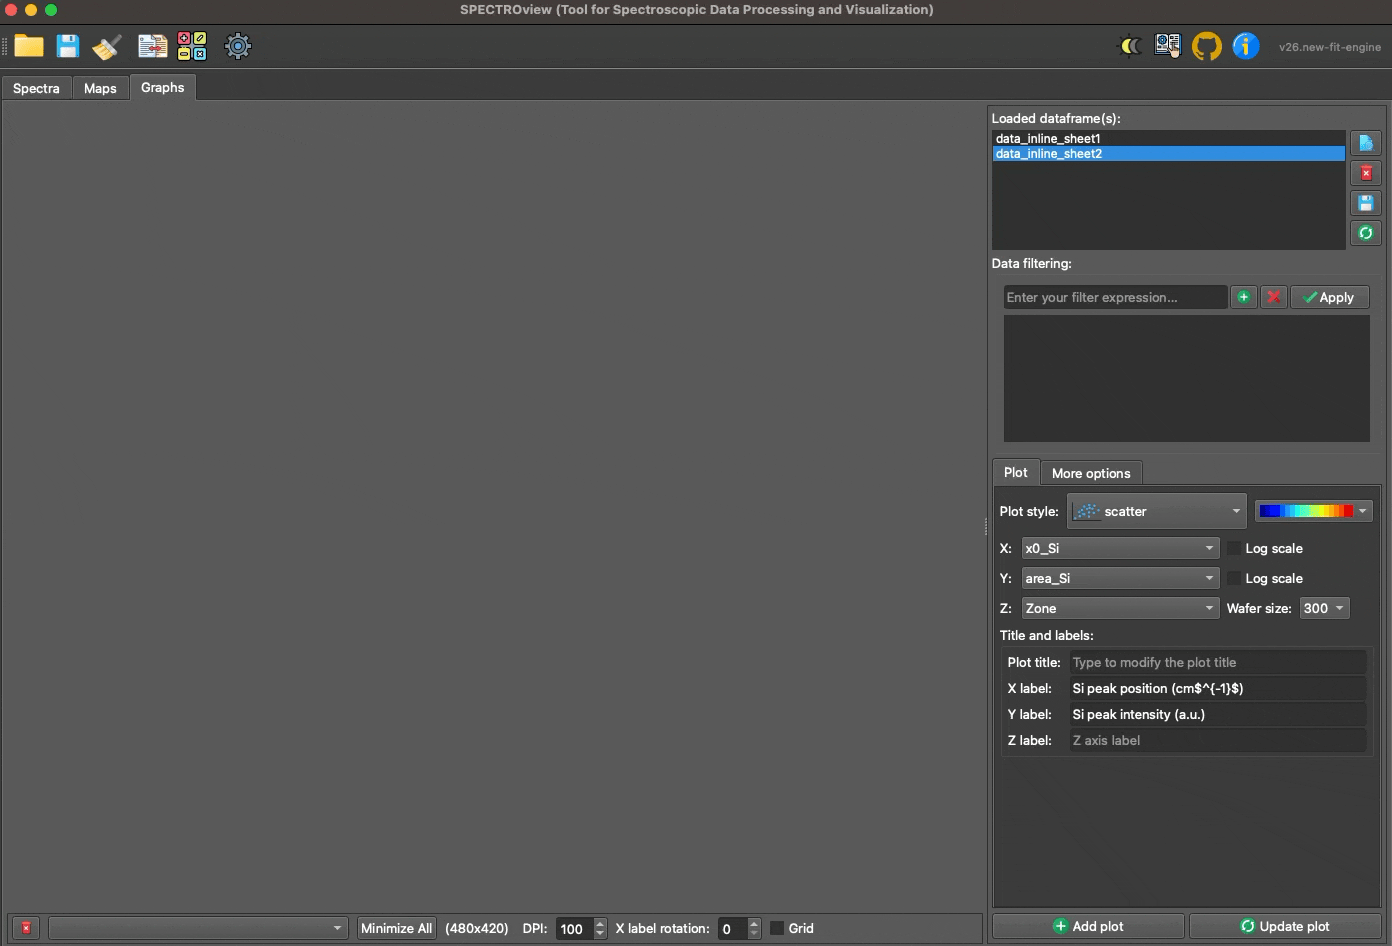Save workspace with the floppy disk toolbar icon

tap(68, 46)
